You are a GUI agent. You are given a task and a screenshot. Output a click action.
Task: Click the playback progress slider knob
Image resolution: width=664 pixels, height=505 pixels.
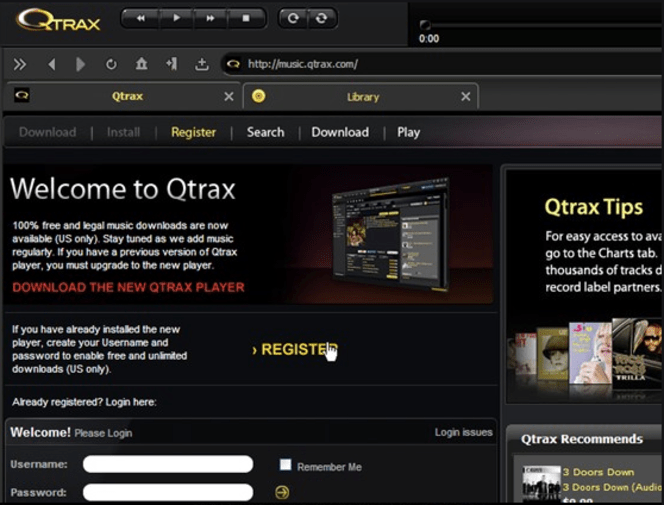tap(425, 25)
